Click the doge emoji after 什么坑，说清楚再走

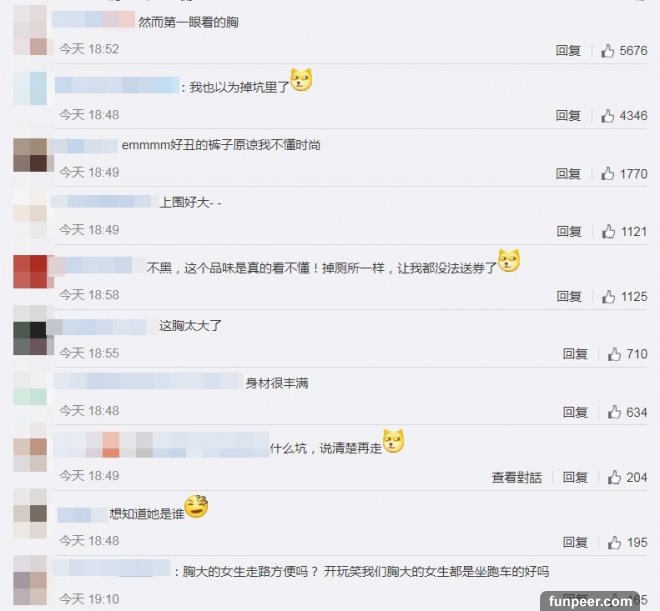[394, 441]
